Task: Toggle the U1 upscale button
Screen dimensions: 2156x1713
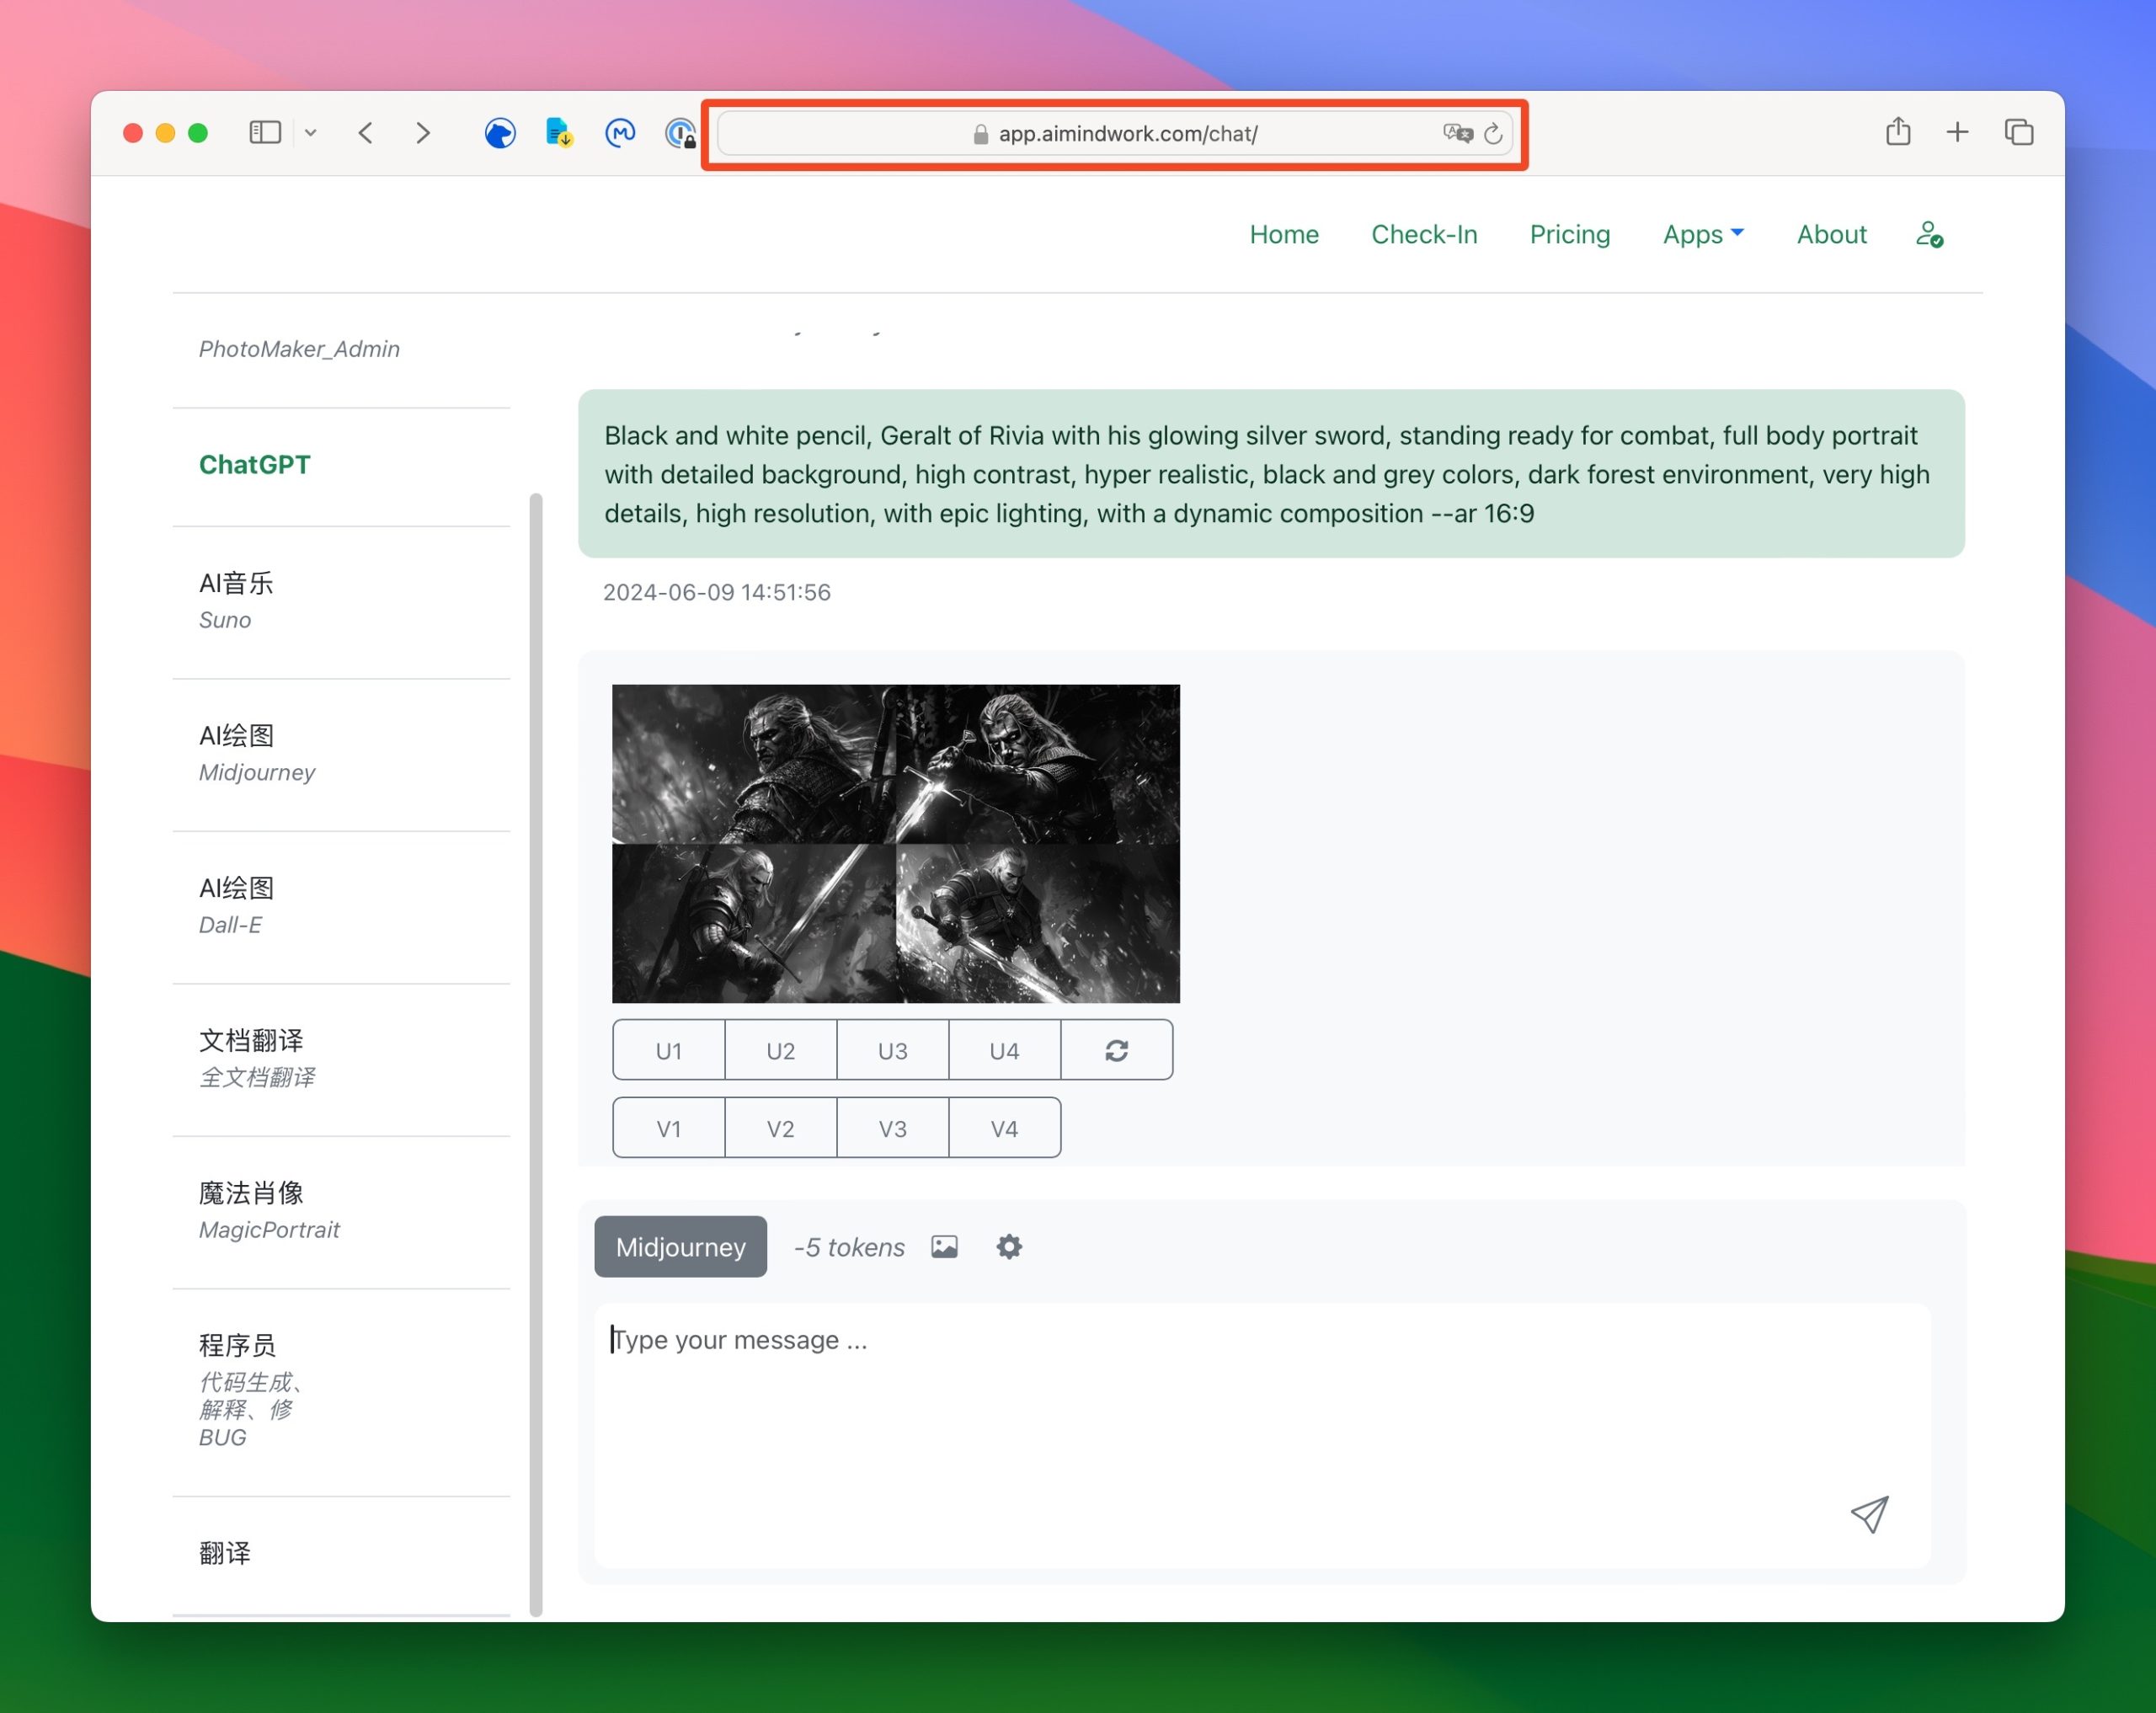Action: pyautogui.click(x=670, y=1050)
